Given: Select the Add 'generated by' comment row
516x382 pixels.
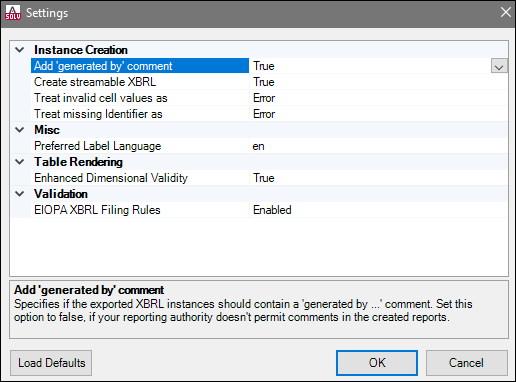Looking at the screenshot, I should pos(140,66).
